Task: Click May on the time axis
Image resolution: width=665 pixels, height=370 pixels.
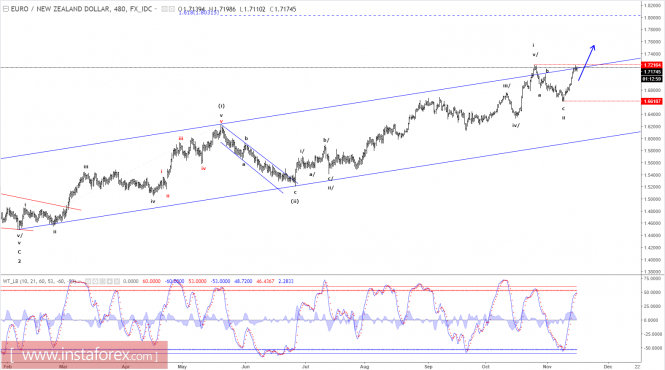Action: pos(182,366)
